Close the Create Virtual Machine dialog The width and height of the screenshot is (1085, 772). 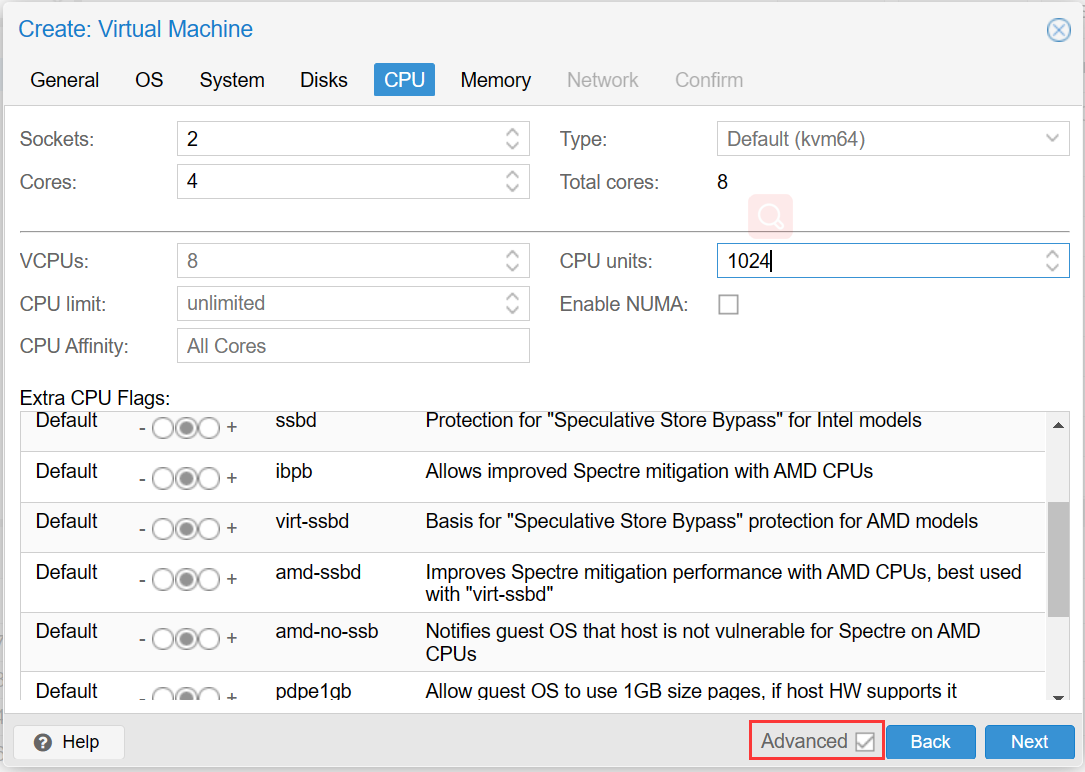tap(1058, 30)
